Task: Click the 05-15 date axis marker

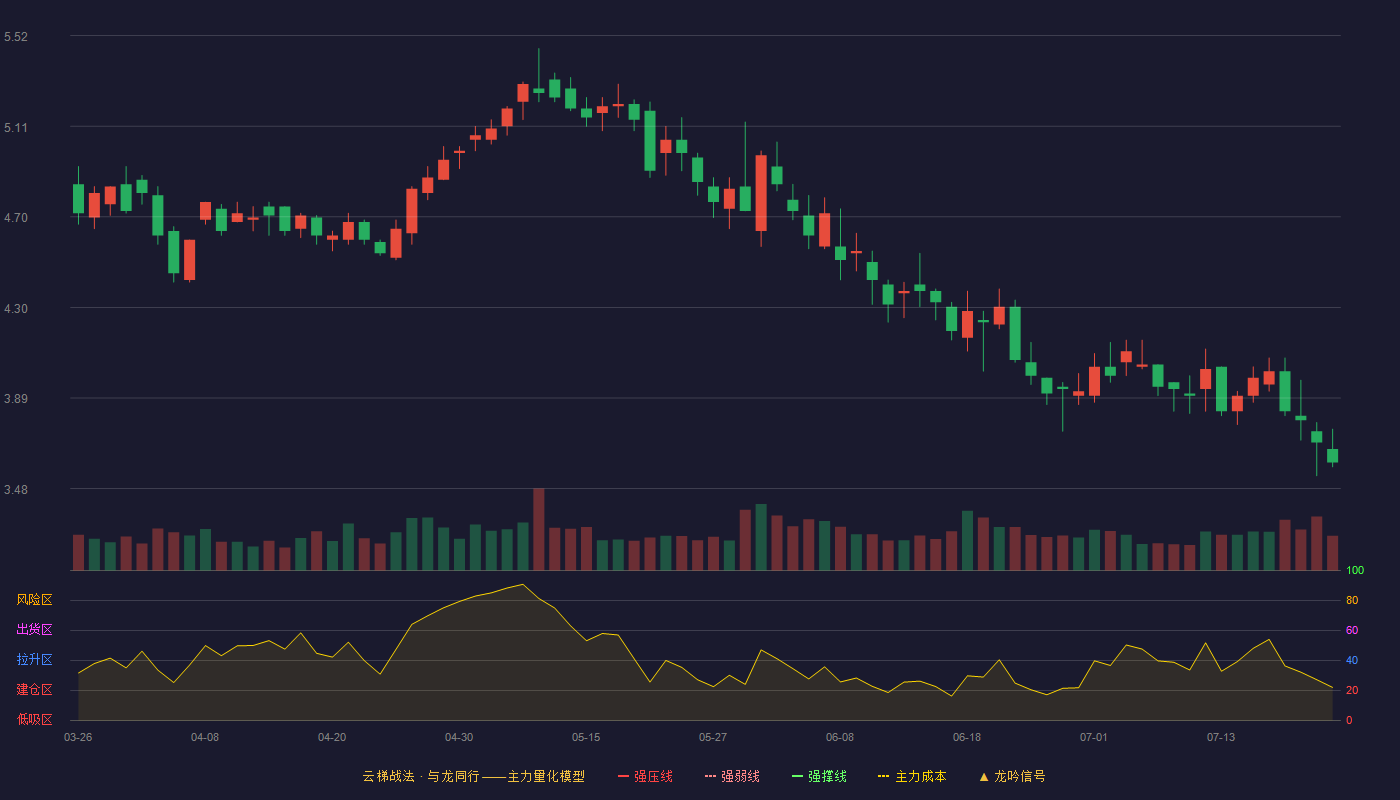Action: pos(586,738)
